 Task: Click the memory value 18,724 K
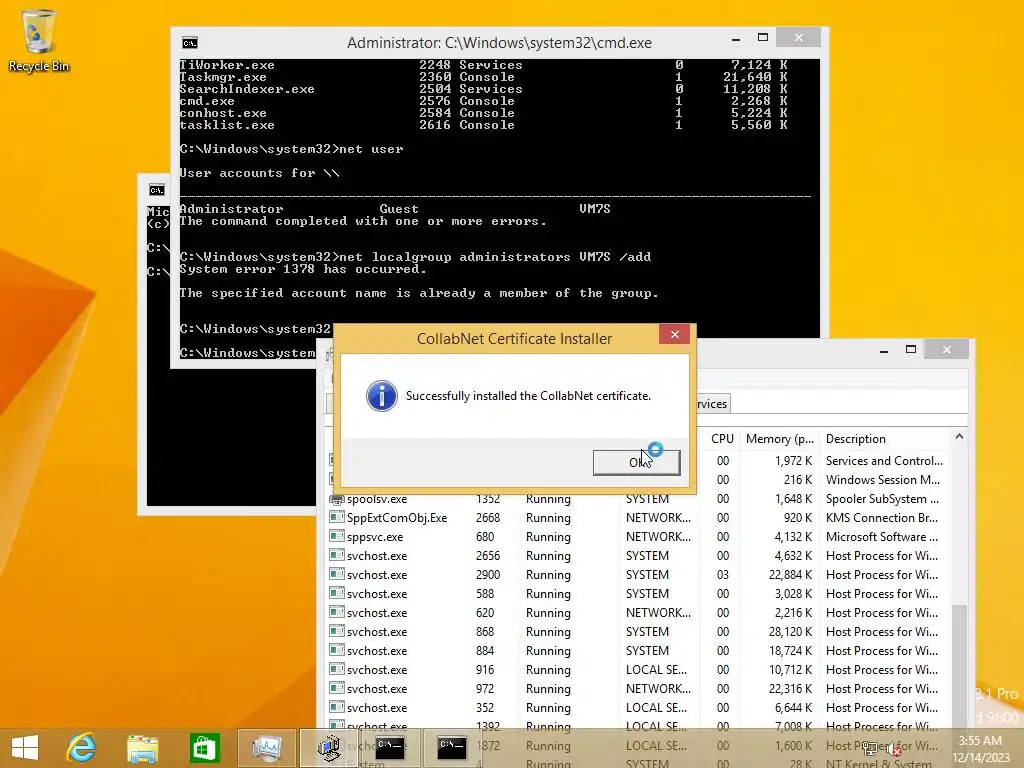coord(790,650)
